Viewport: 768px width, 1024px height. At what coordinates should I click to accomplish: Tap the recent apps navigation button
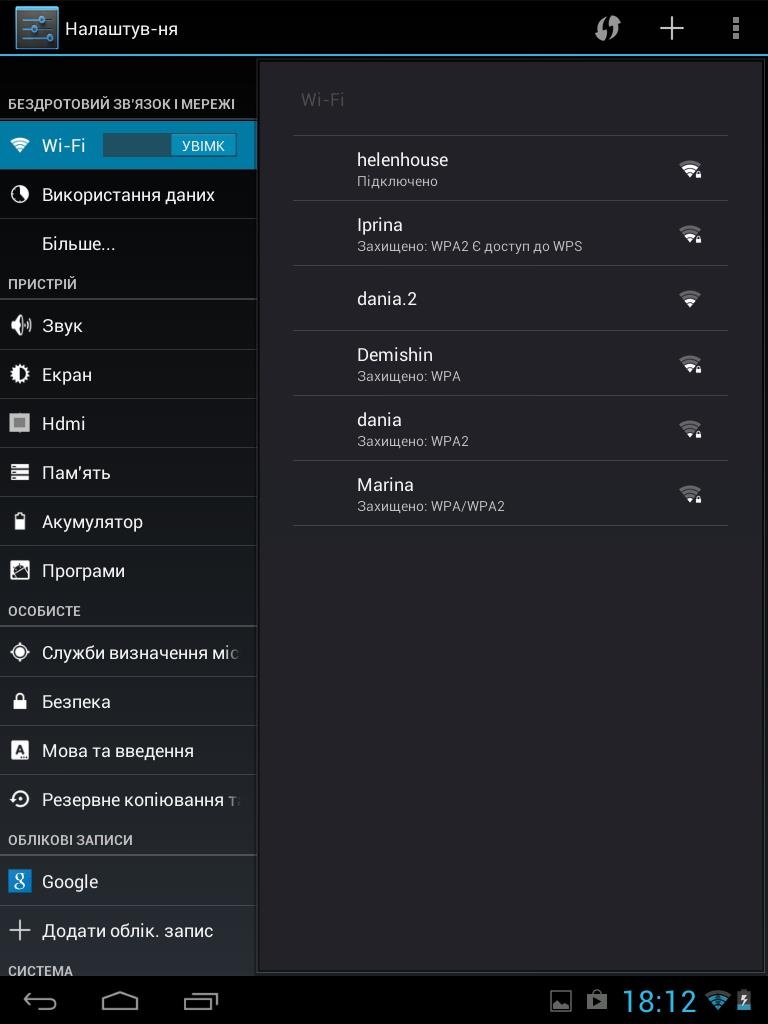tap(201, 1001)
